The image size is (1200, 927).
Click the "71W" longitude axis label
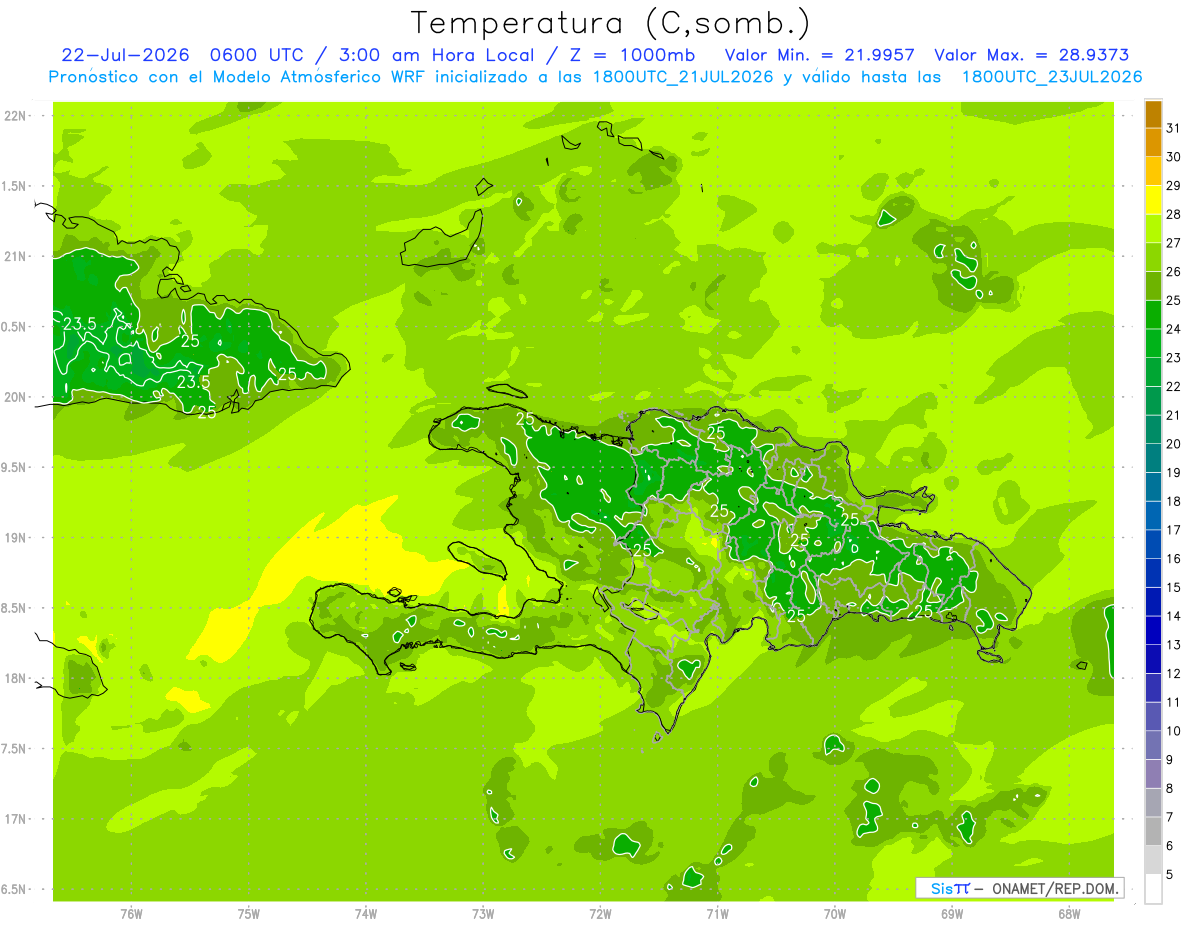click(717, 913)
